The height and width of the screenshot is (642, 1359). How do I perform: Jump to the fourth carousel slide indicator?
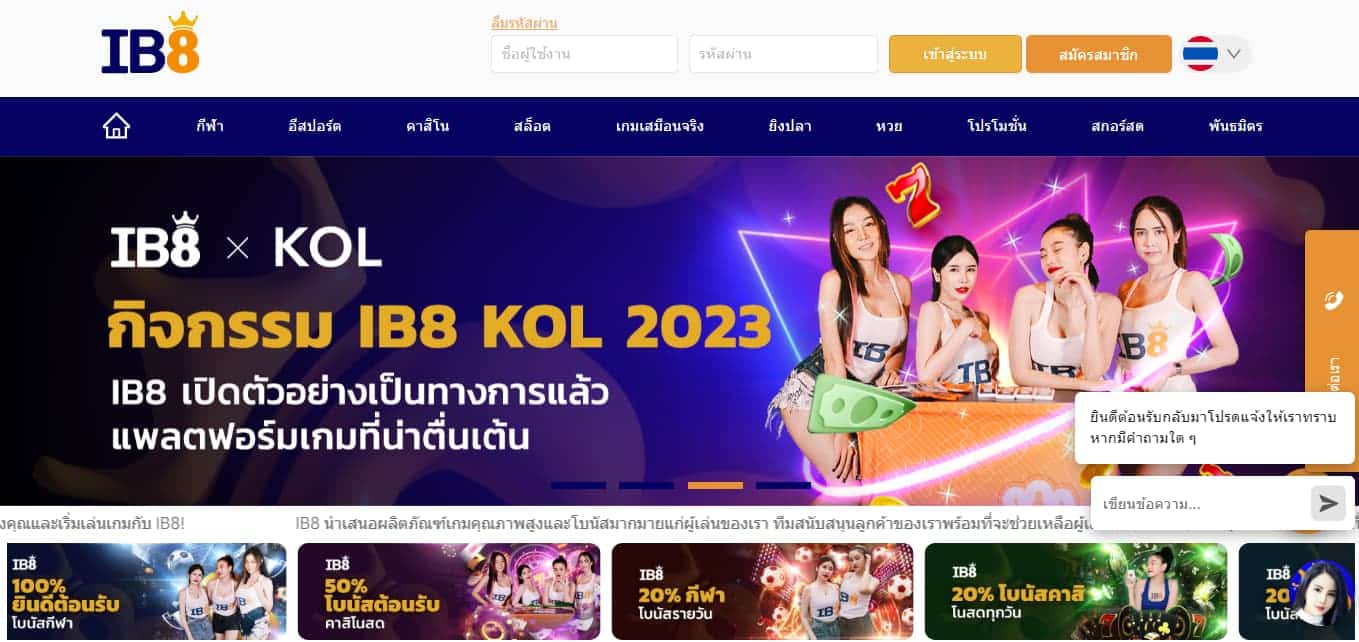(783, 485)
